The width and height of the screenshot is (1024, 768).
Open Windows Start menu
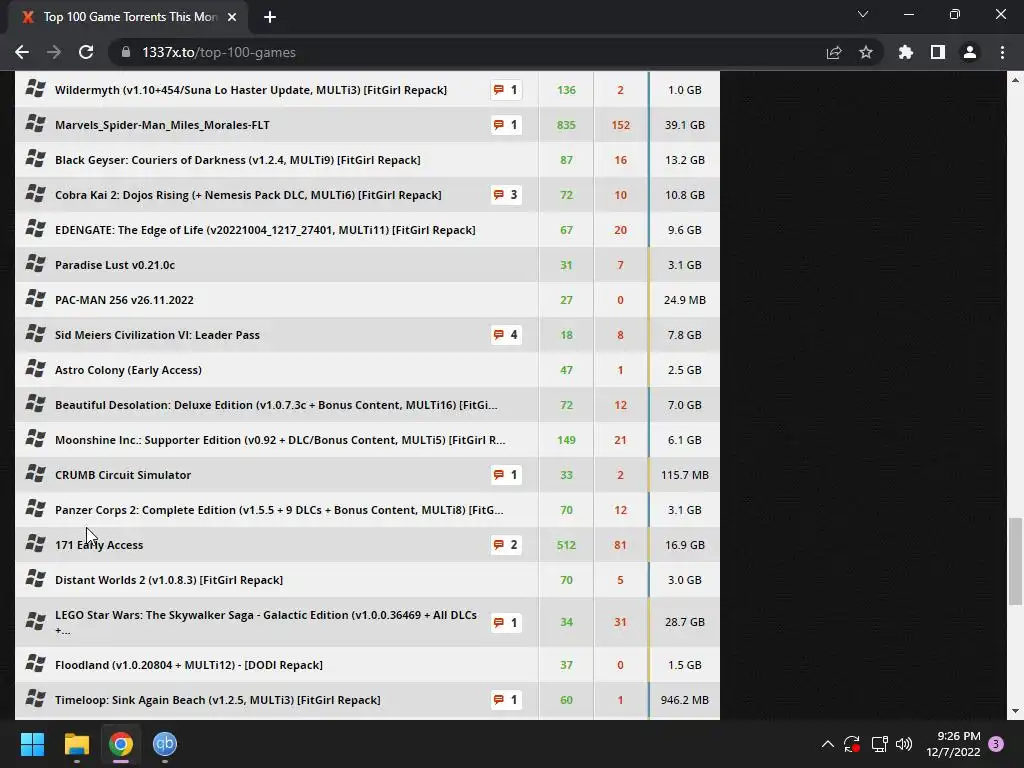[32, 744]
